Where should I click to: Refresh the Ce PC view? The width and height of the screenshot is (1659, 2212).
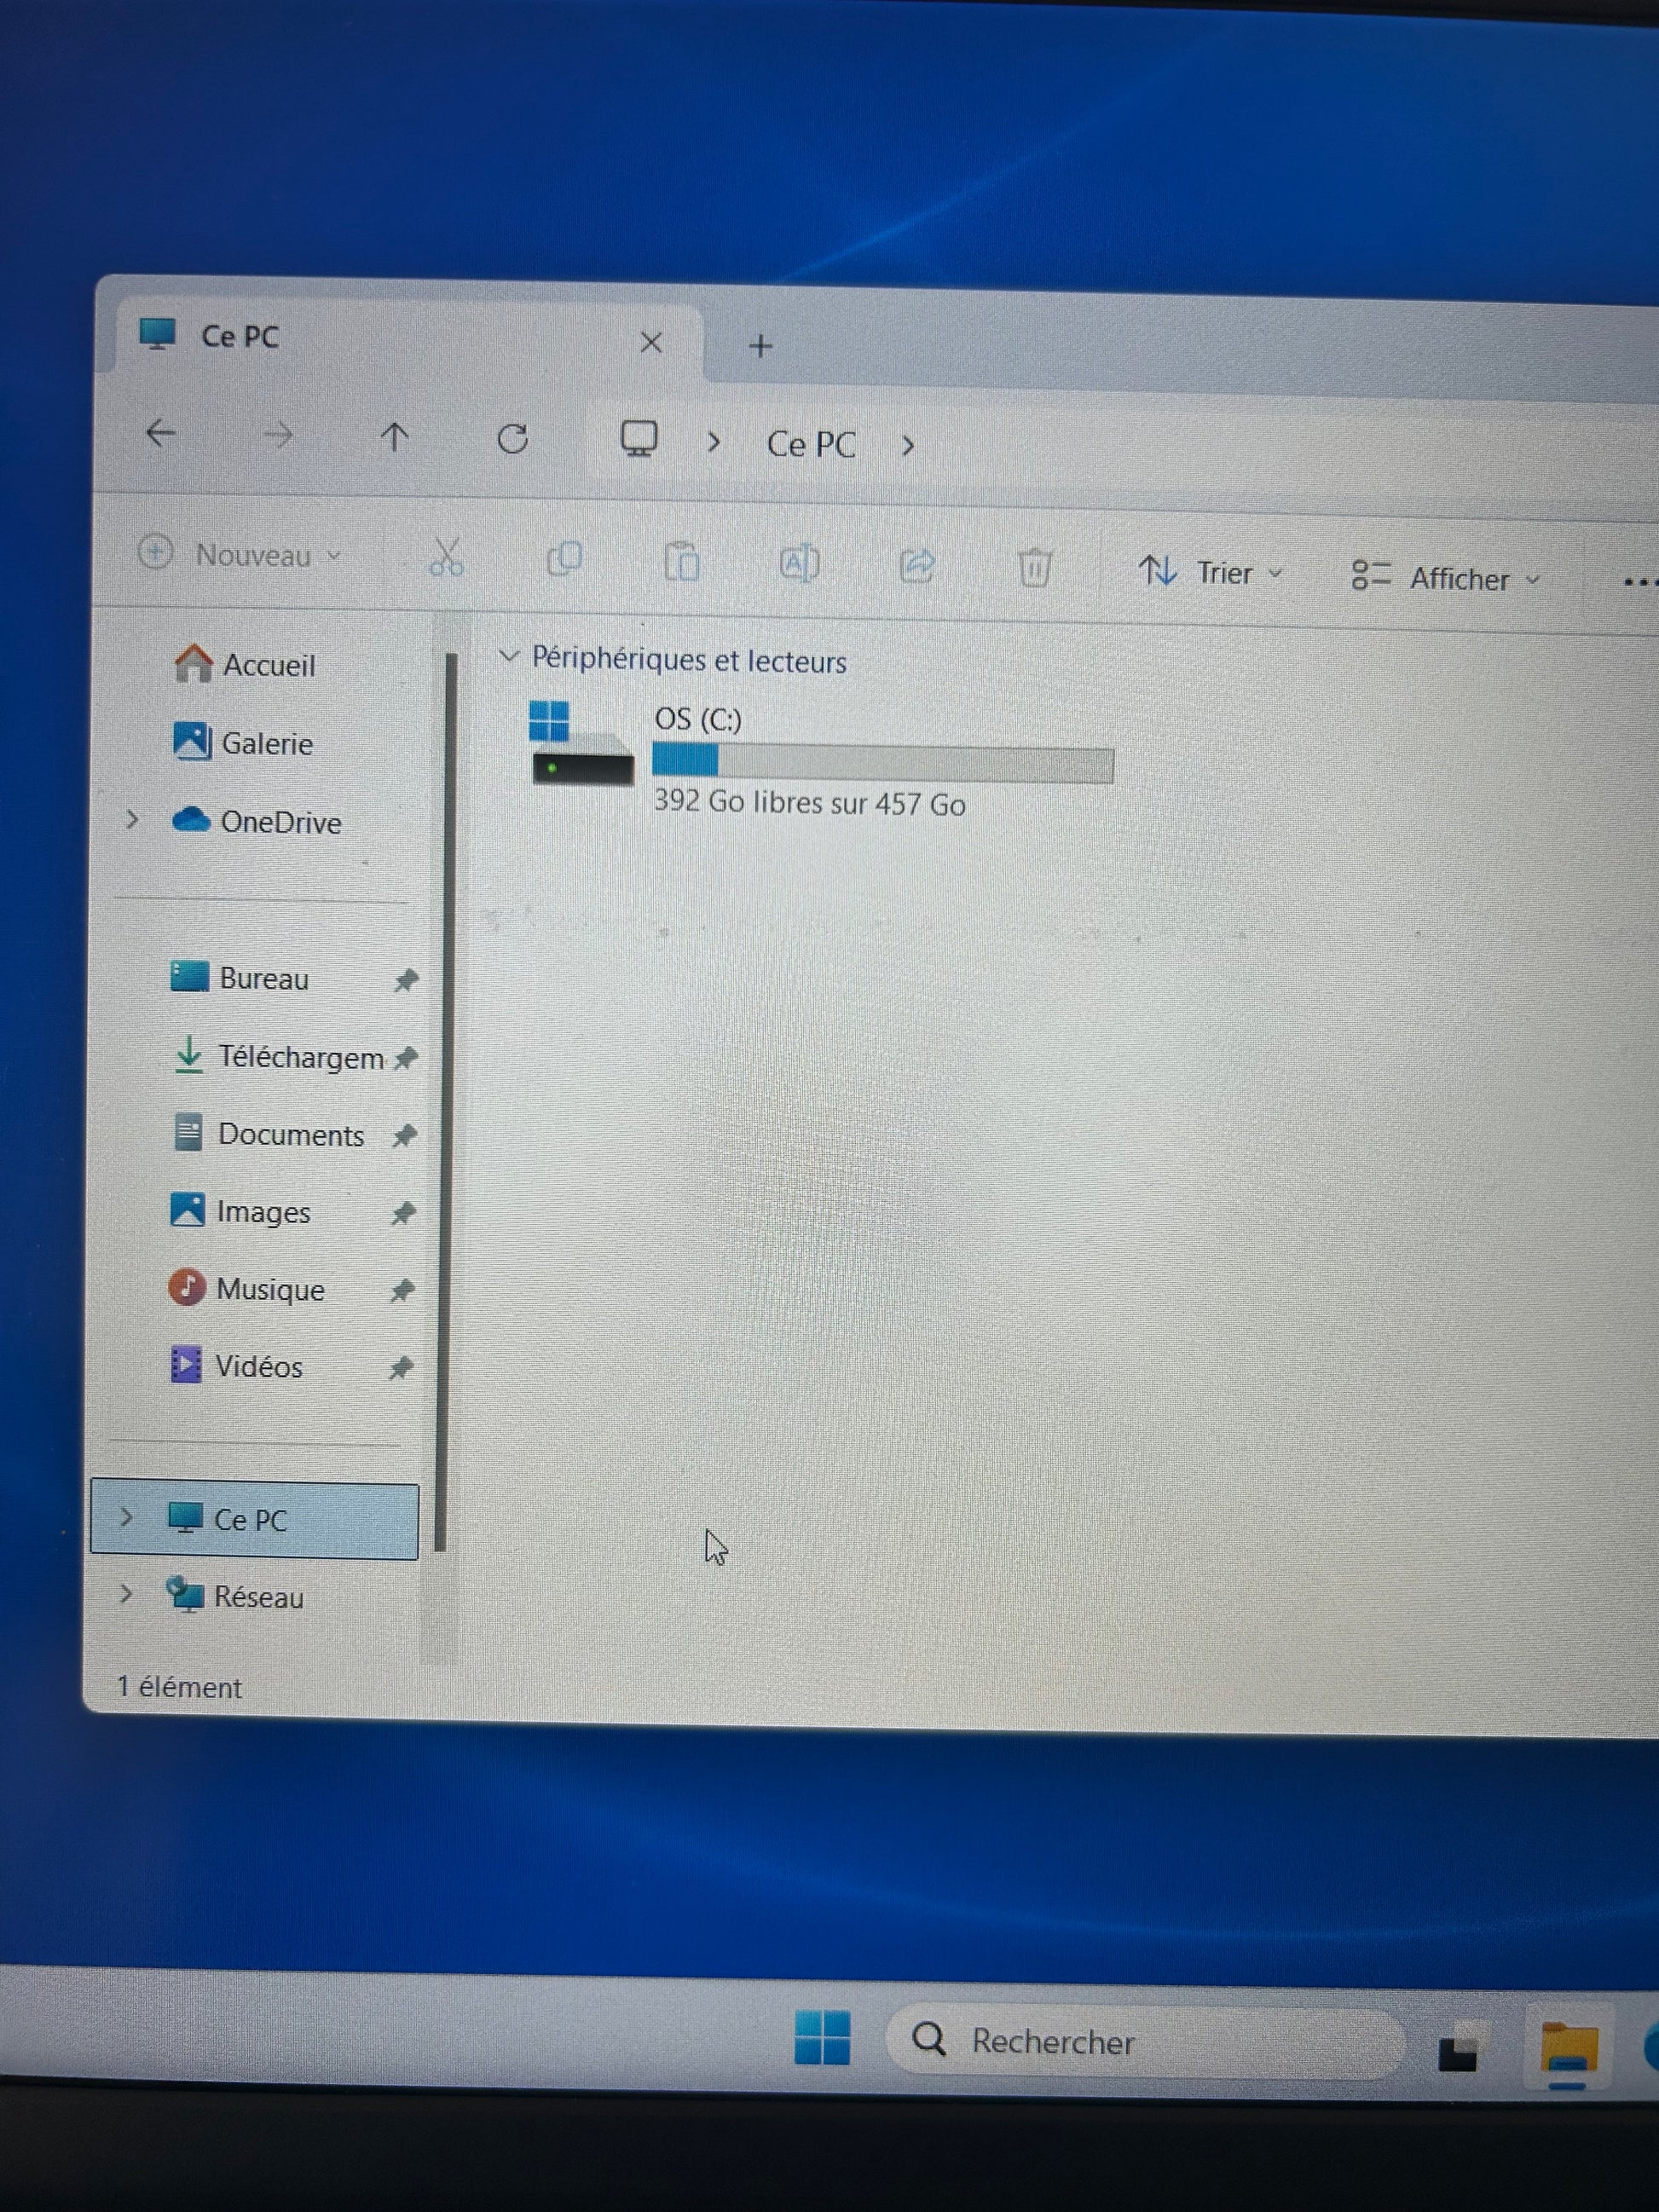(x=513, y=439)
